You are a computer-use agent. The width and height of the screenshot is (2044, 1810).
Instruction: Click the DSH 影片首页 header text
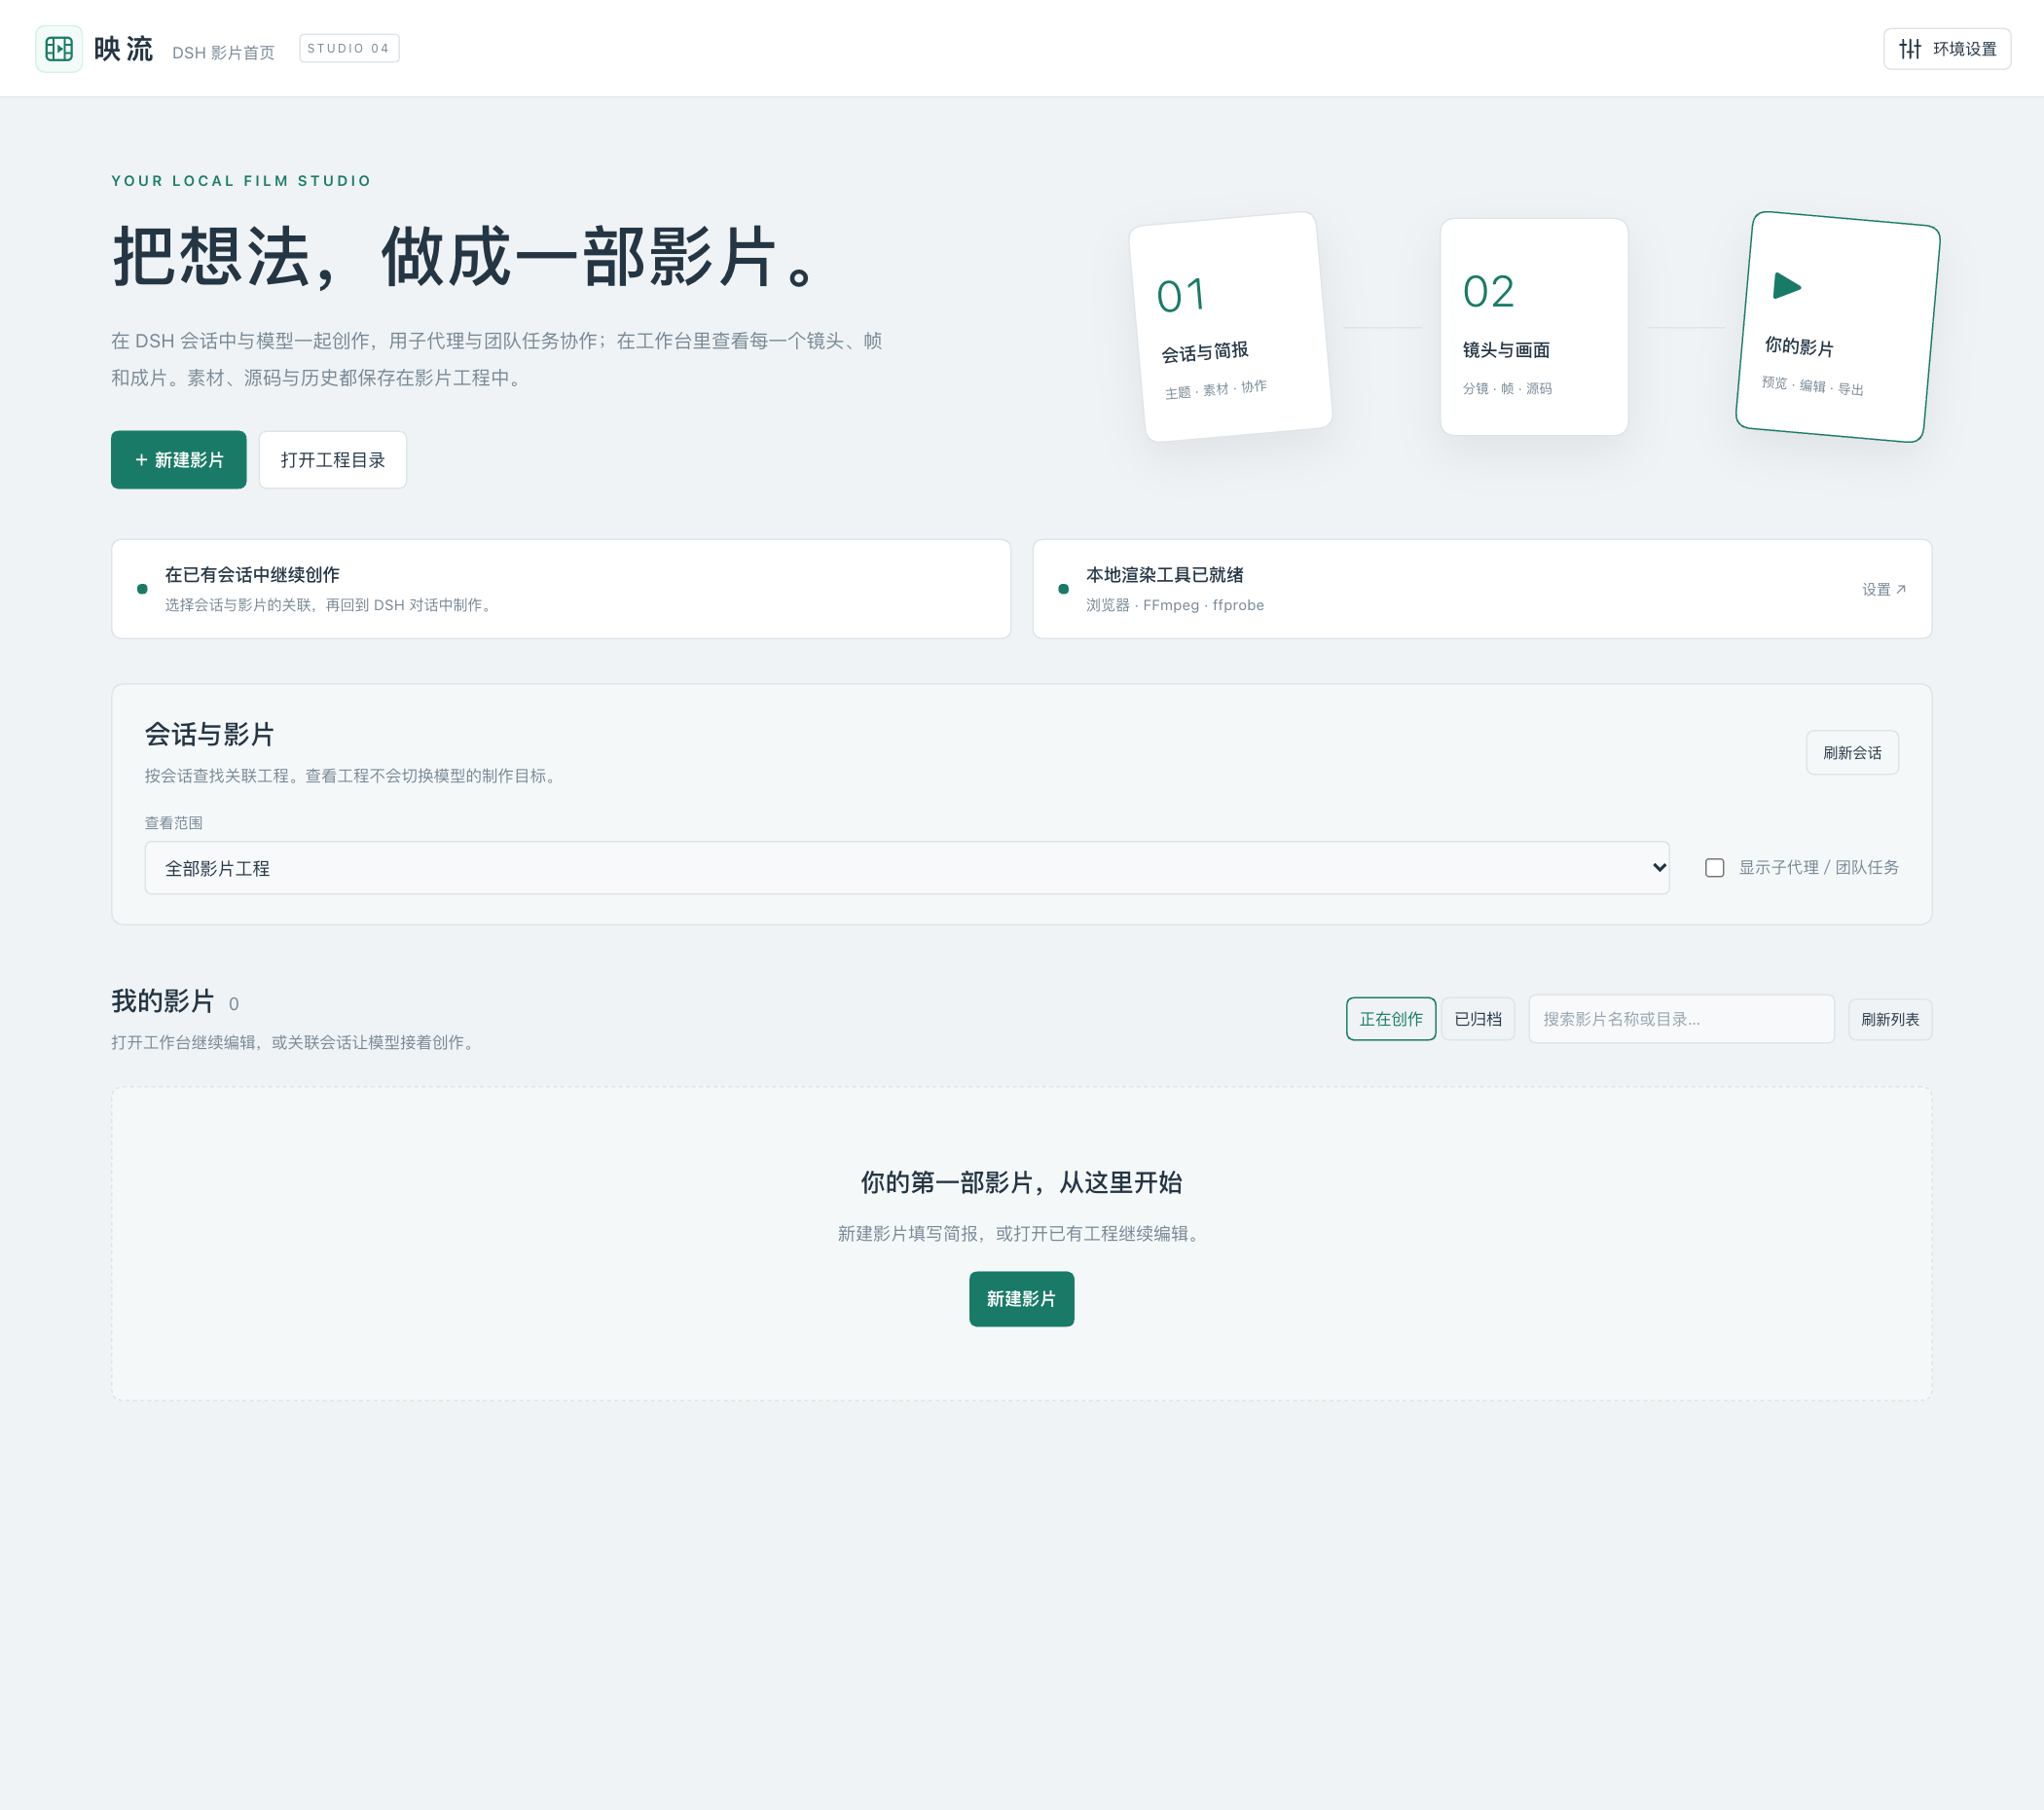point(223,53)
